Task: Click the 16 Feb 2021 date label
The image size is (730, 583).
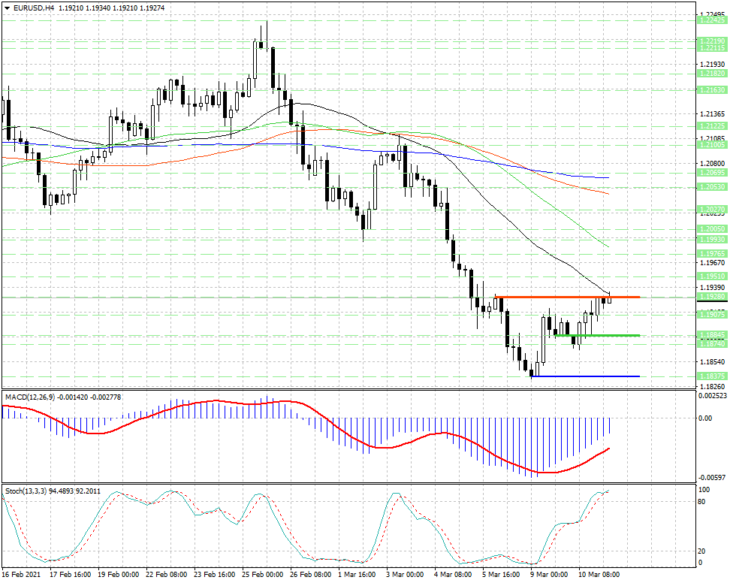Action: click(21, 575)
